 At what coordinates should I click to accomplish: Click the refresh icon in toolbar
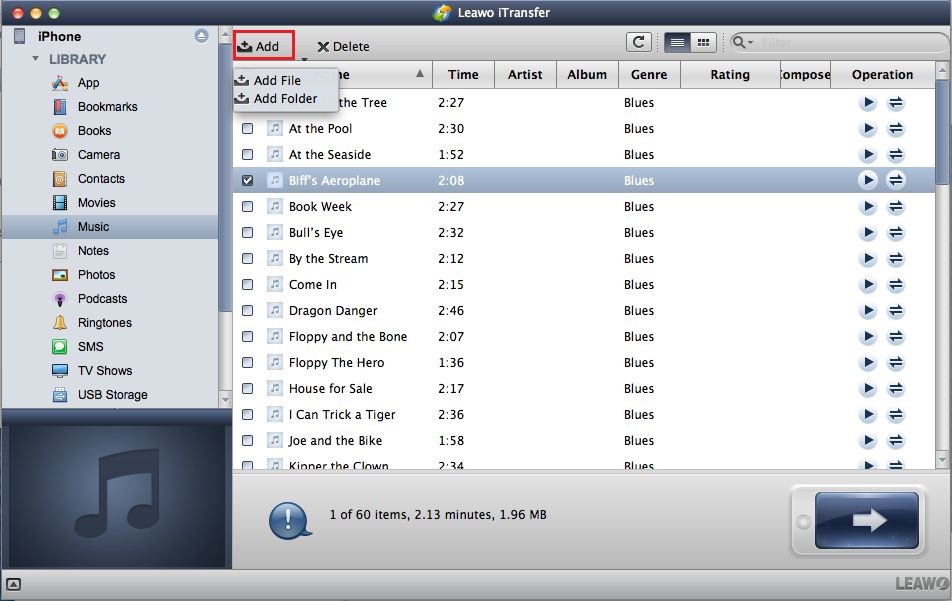tap(639, 42)
